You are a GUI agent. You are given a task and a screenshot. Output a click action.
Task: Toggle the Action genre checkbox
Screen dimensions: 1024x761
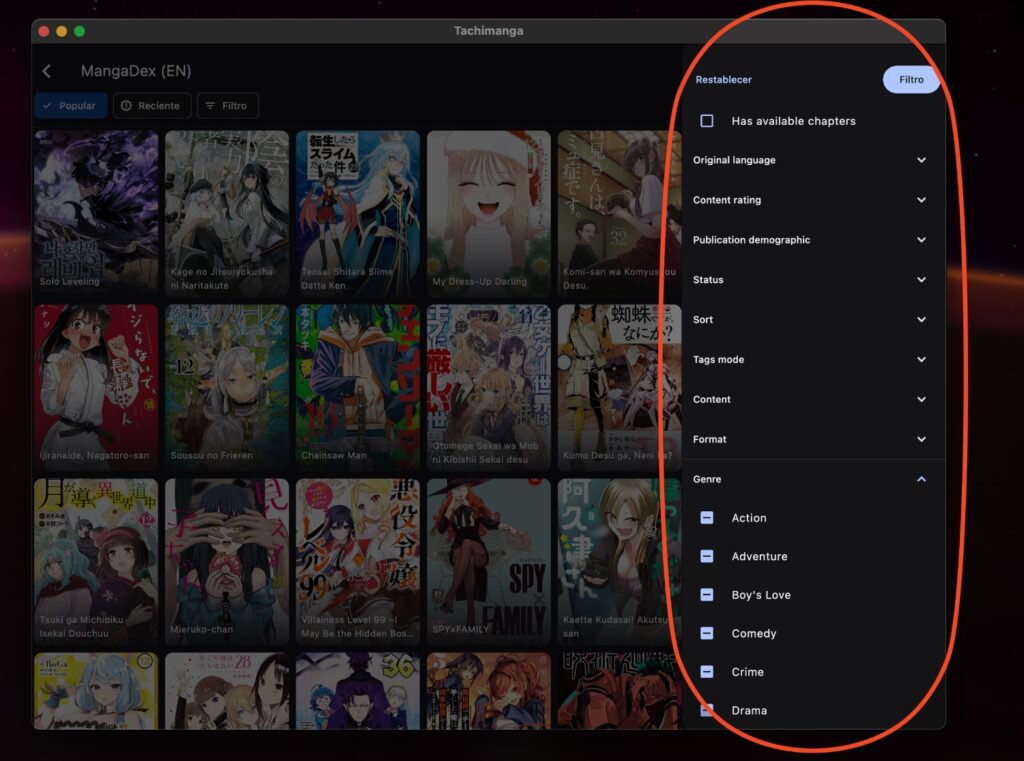coord(707,517)
